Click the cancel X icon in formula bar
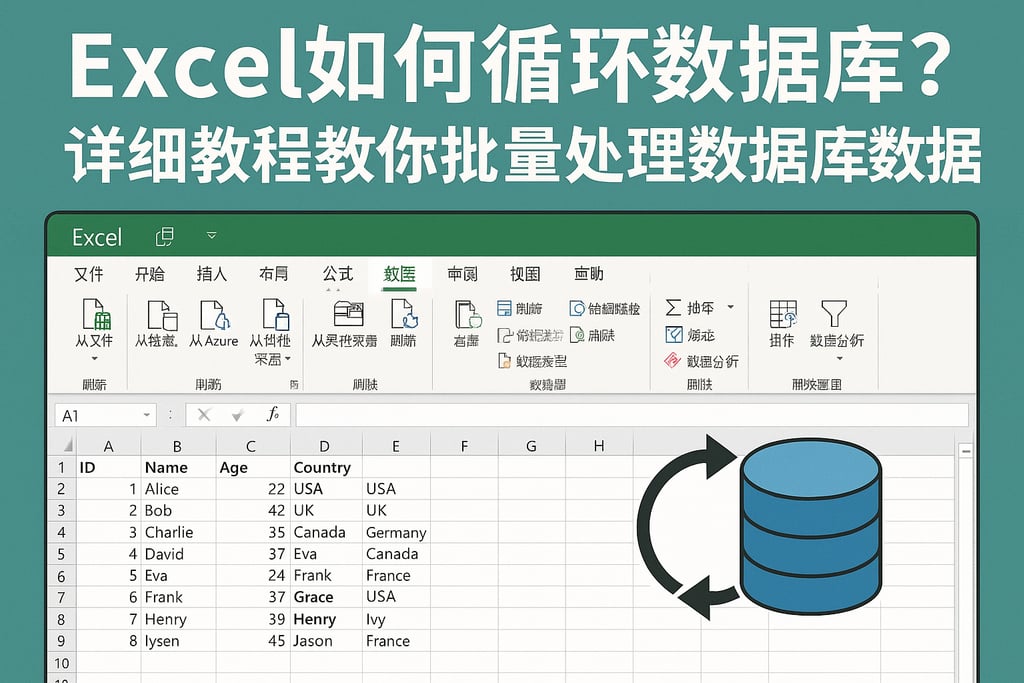The height and width of the screenshot is (683, 1024). [204, 415]
